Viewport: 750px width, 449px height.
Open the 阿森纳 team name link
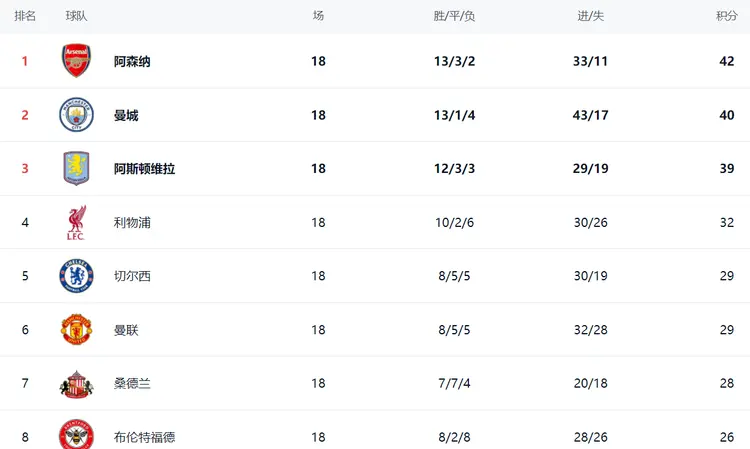tap(132, 62)
